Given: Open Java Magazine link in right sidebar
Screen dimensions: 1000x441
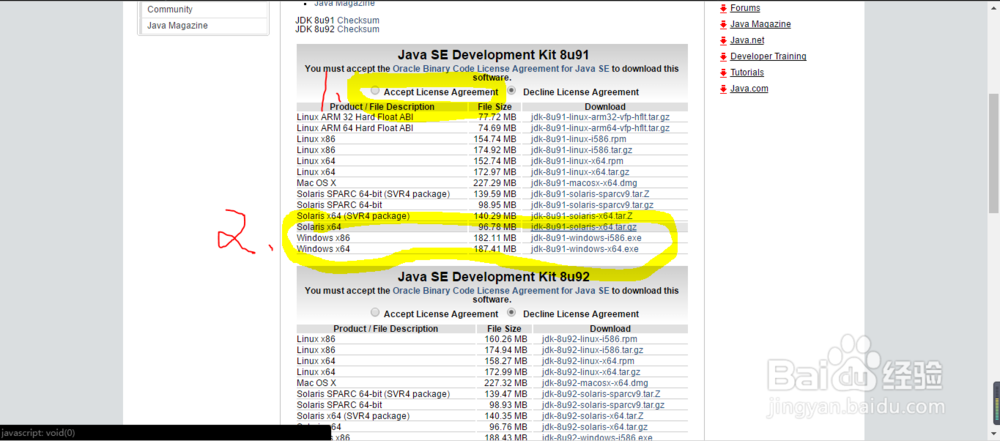Looking at the screenshot, I should pos(760,24).
